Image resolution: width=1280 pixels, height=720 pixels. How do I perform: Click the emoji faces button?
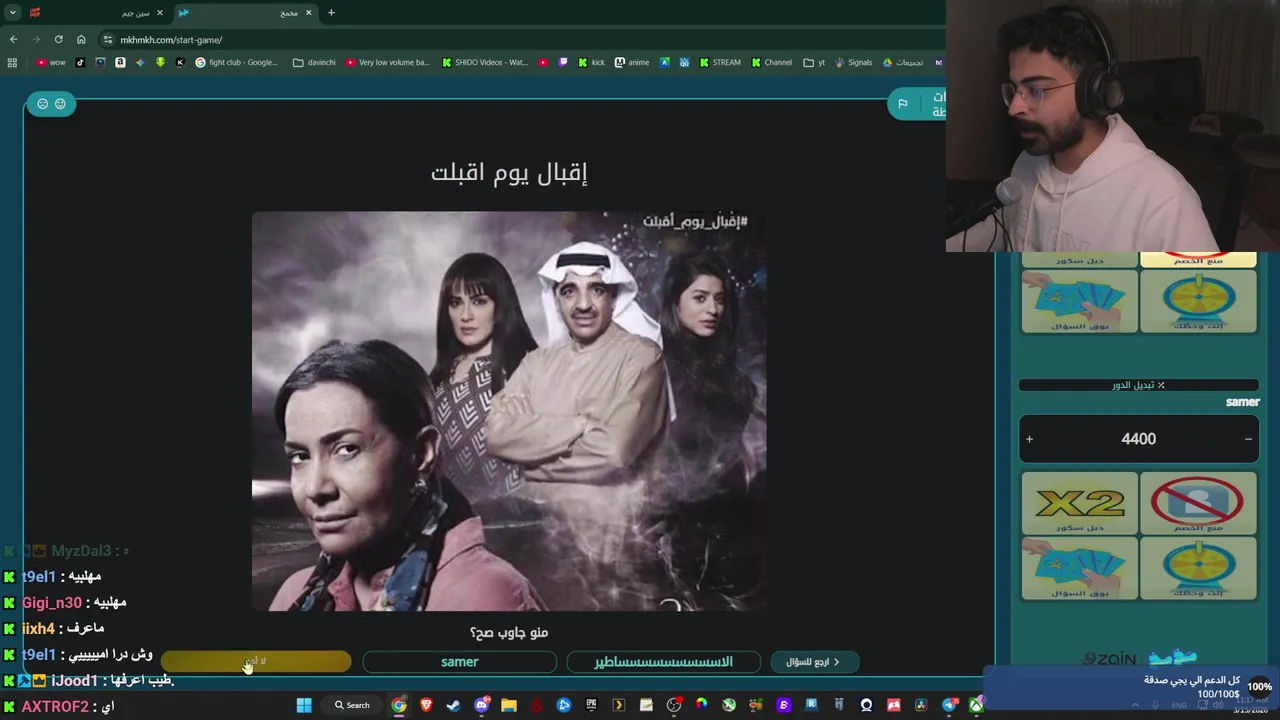coord(51,103)
